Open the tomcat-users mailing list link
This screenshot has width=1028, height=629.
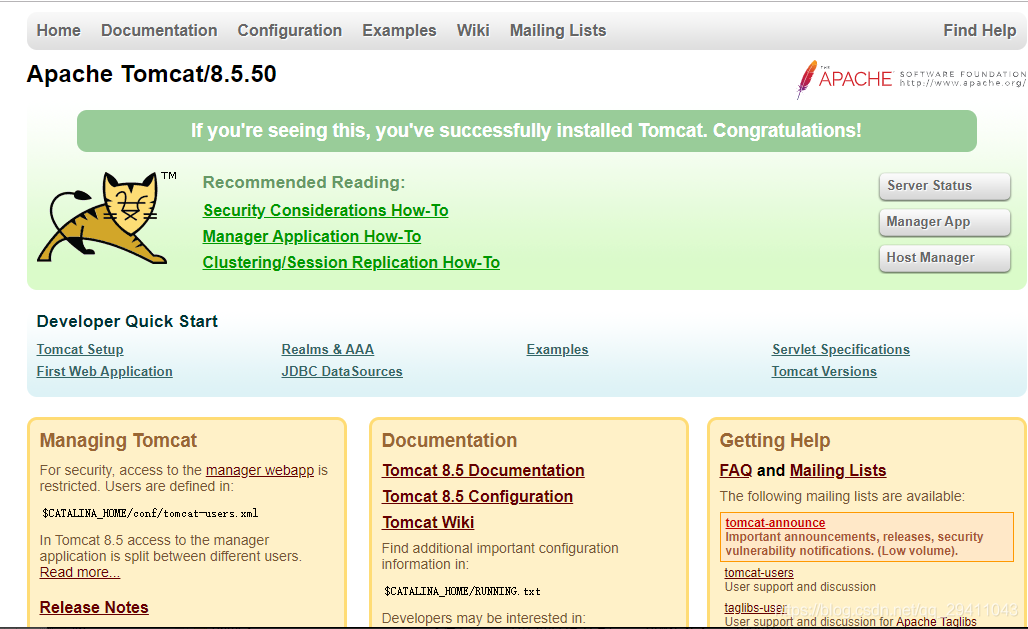pyautogui.click(x=759, y=573)
